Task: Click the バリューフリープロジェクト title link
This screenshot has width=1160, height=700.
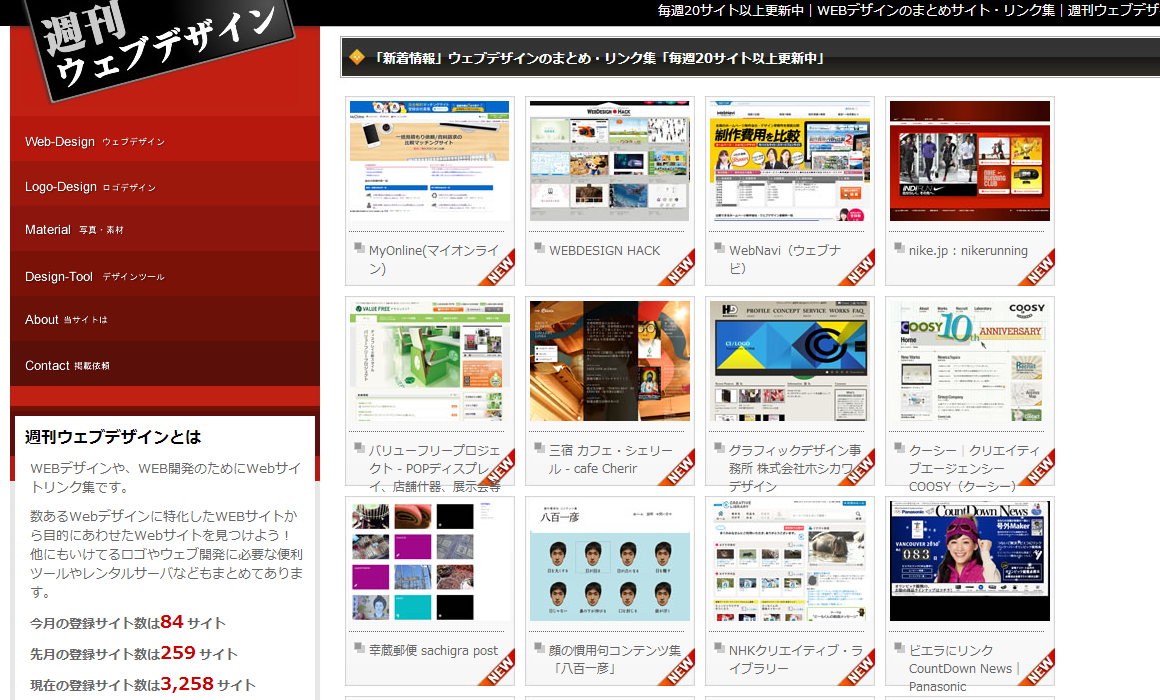Action: click(x=435, y=468)
